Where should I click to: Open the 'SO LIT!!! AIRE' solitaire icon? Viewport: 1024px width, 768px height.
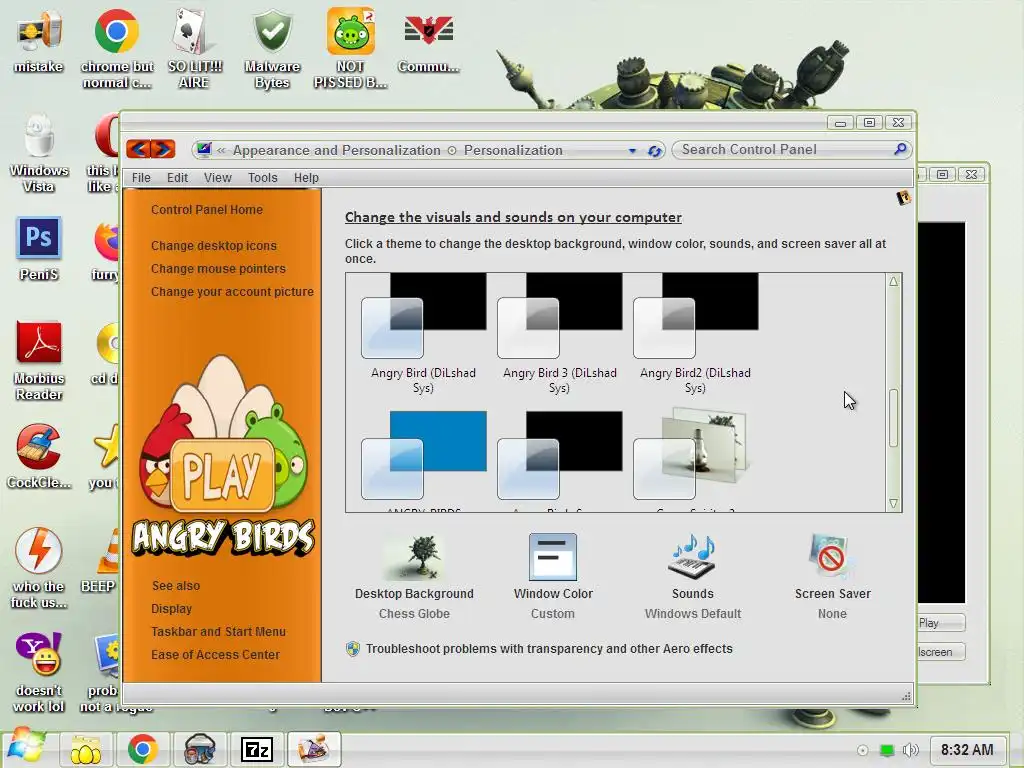click(194, 49)
